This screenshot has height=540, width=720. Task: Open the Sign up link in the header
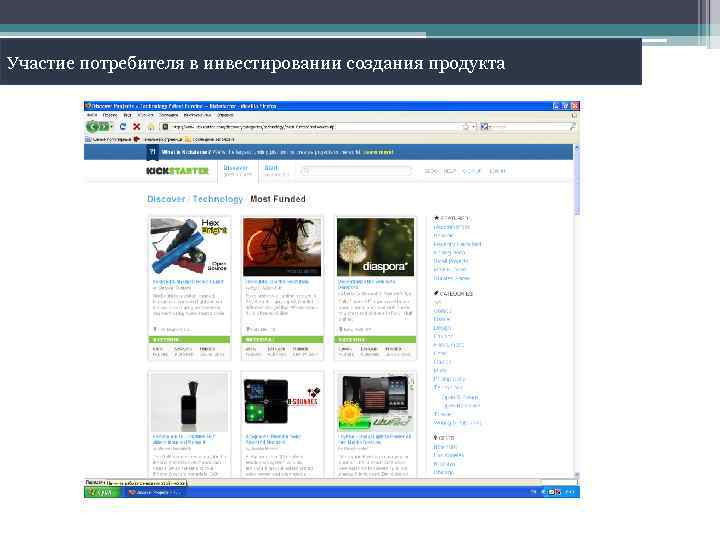coord(471,171)
